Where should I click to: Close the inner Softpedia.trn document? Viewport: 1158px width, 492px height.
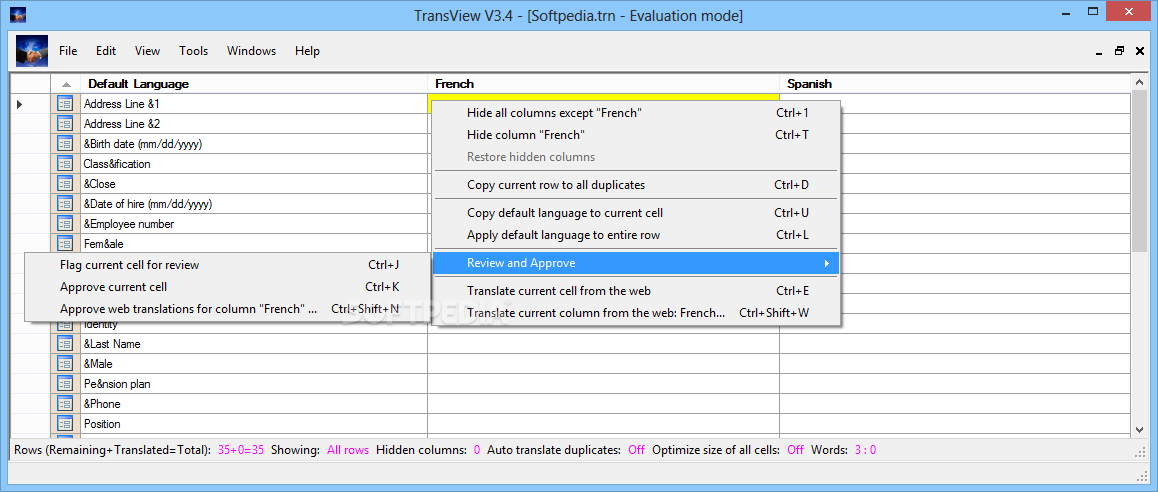1140,51
